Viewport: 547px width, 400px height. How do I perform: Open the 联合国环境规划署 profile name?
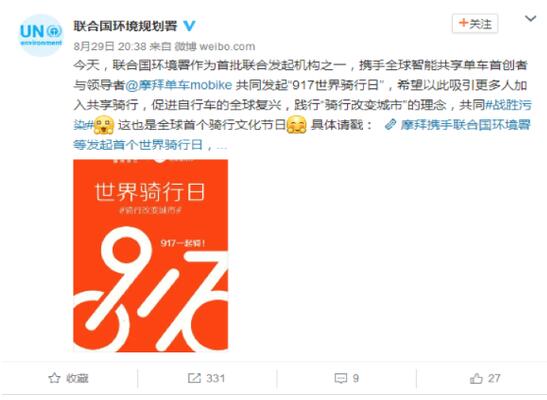click(126, 25)
